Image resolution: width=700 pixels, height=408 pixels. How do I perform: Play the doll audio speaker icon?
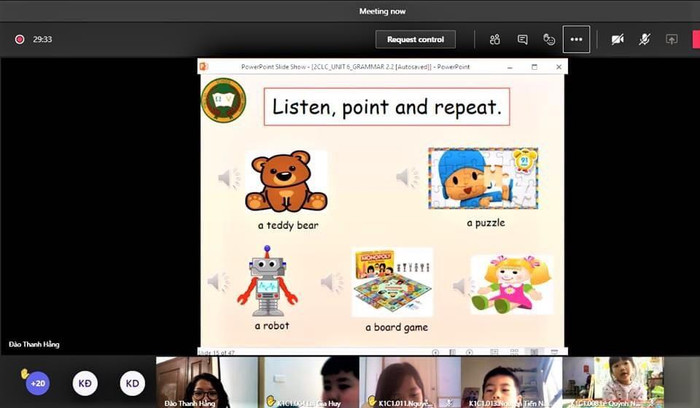pyautogui.click(x=459, y=286)
